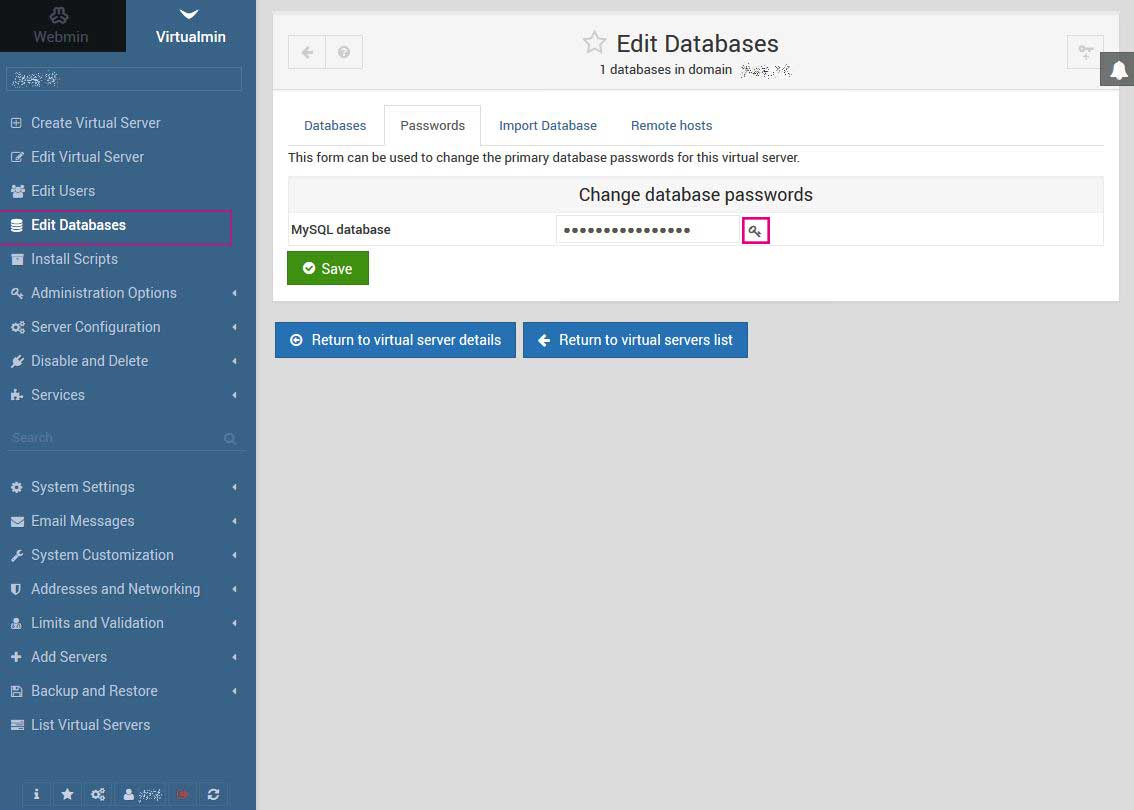The width and height of the screenshot is (1134, 810).
Task: Open the domain selector dropdown
Action: (124, 79)
